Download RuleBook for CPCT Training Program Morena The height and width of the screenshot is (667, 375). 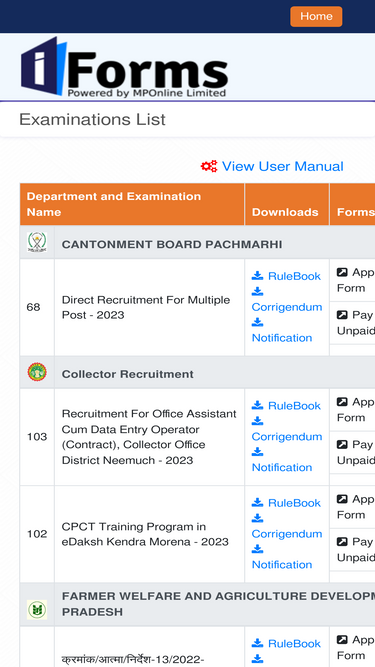tap(294, 503)
